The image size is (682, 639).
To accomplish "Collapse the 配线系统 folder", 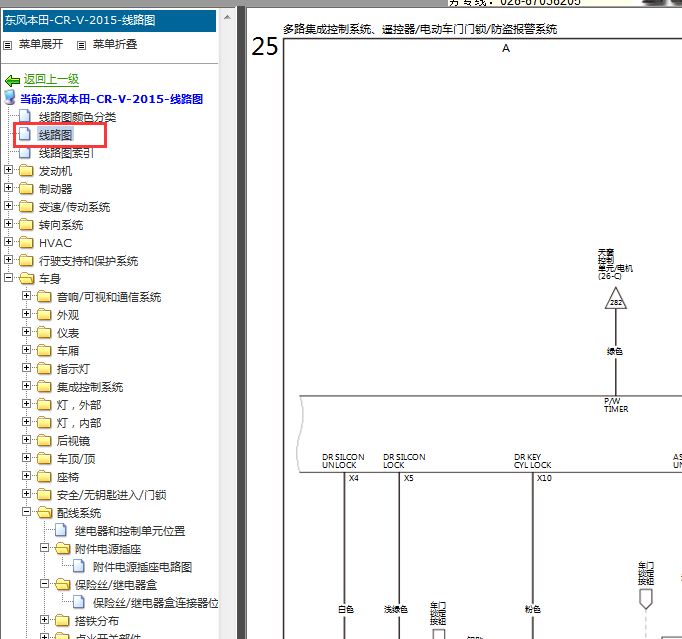I will pyautogui.click(x=26, y=512).
